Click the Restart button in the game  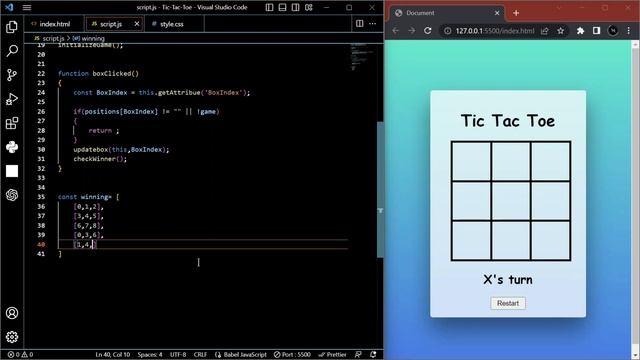[x=508, y=303]
